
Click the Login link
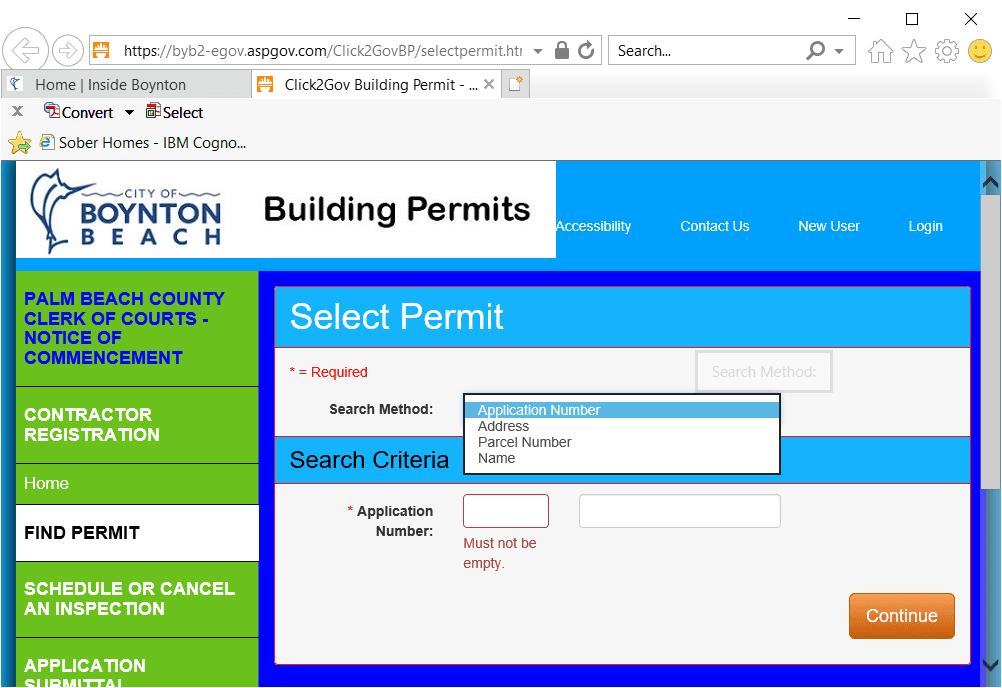point(925,226)
